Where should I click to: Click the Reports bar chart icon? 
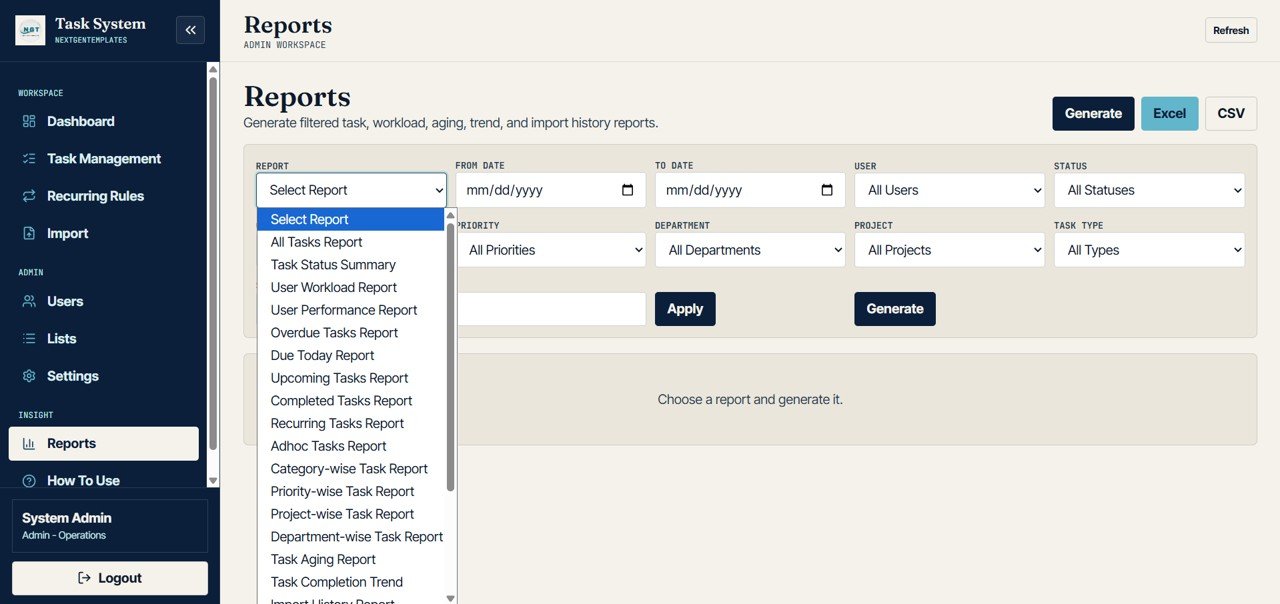point(29,443)
